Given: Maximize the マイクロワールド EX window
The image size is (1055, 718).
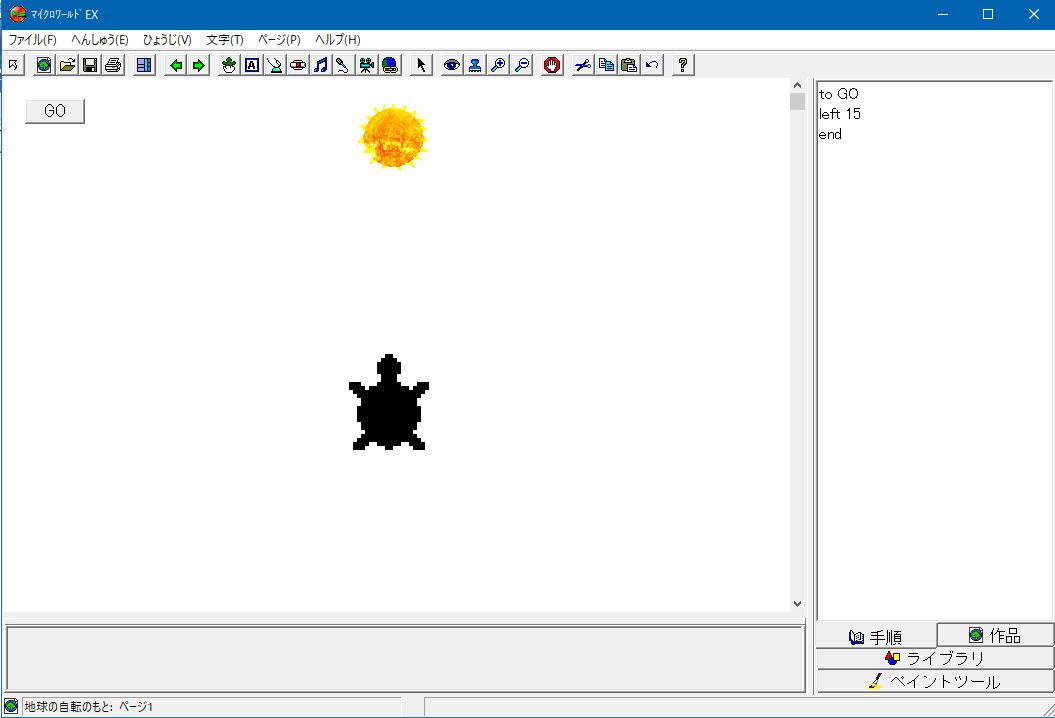Looking at the screenshot, I should pyautogui.click(x=988, y=14).
